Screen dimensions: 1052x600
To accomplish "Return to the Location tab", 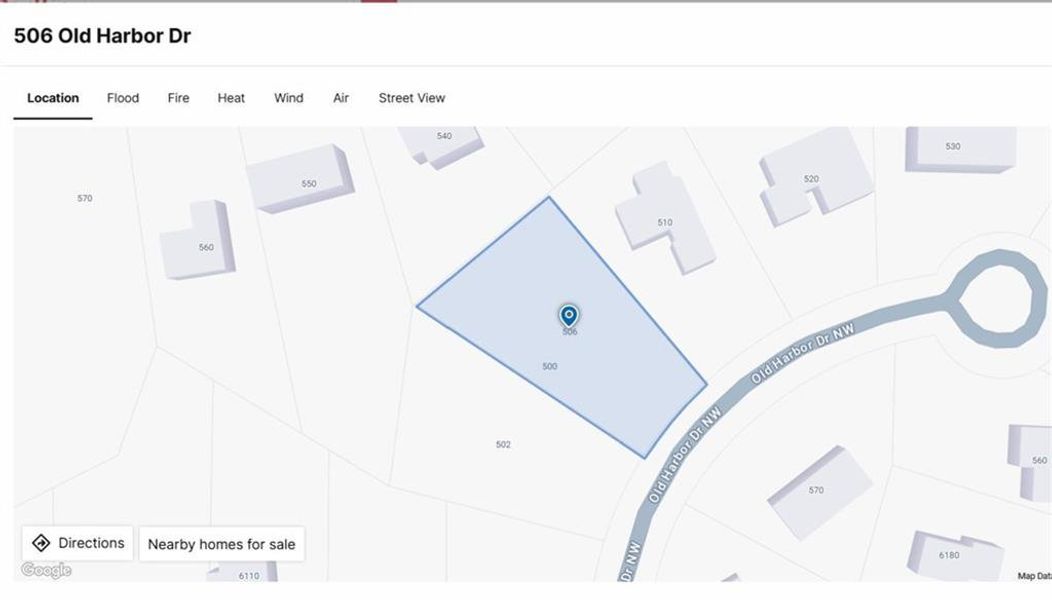I will point(52,97).
